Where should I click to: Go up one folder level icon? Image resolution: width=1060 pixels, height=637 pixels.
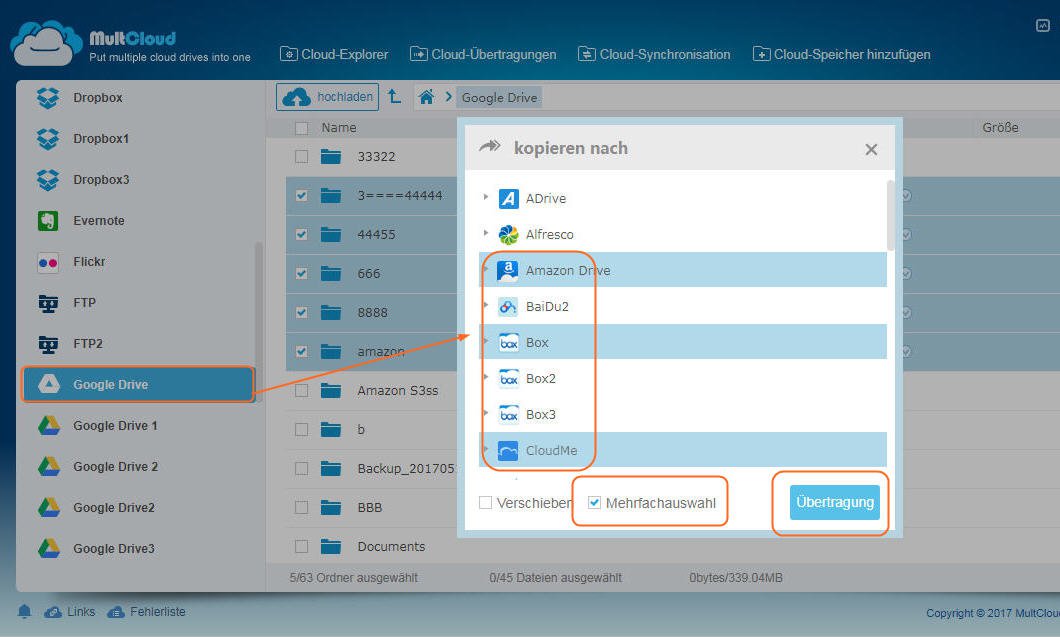[x=395, y=97]
